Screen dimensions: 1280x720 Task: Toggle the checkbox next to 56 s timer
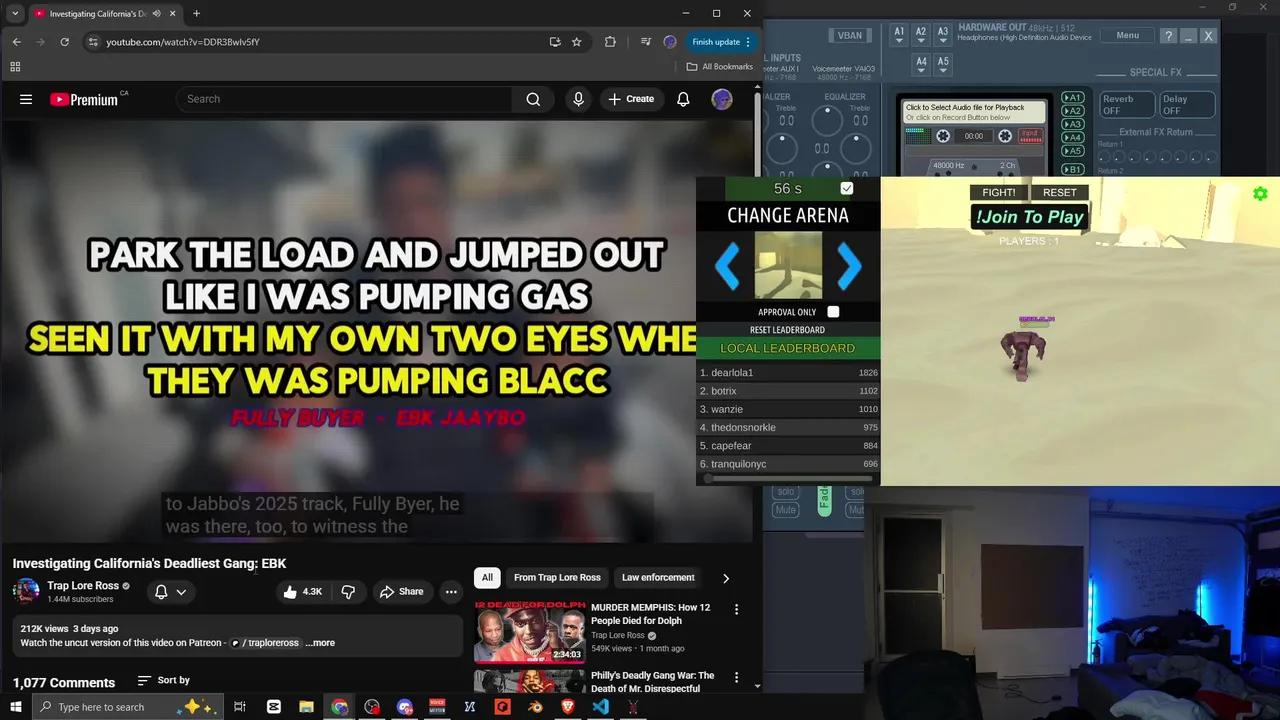847,188
